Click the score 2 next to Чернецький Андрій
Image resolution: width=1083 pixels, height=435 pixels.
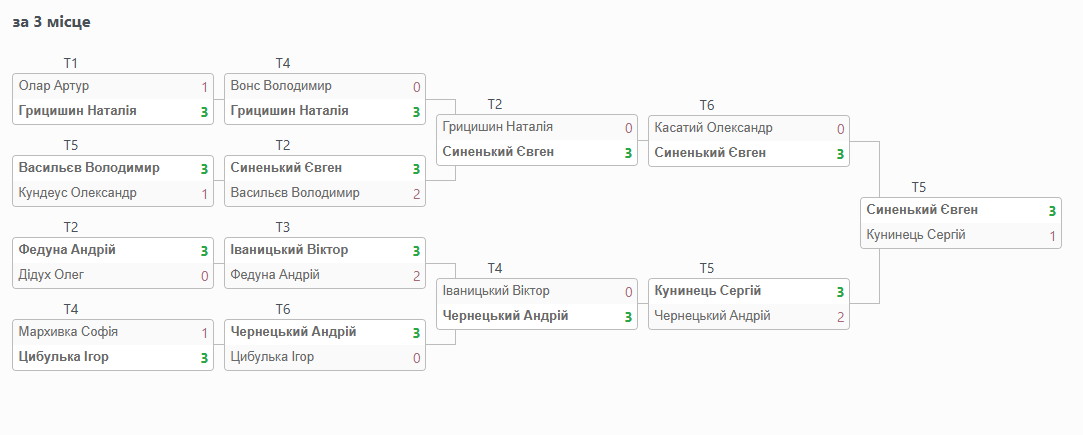tap(841, 317)
